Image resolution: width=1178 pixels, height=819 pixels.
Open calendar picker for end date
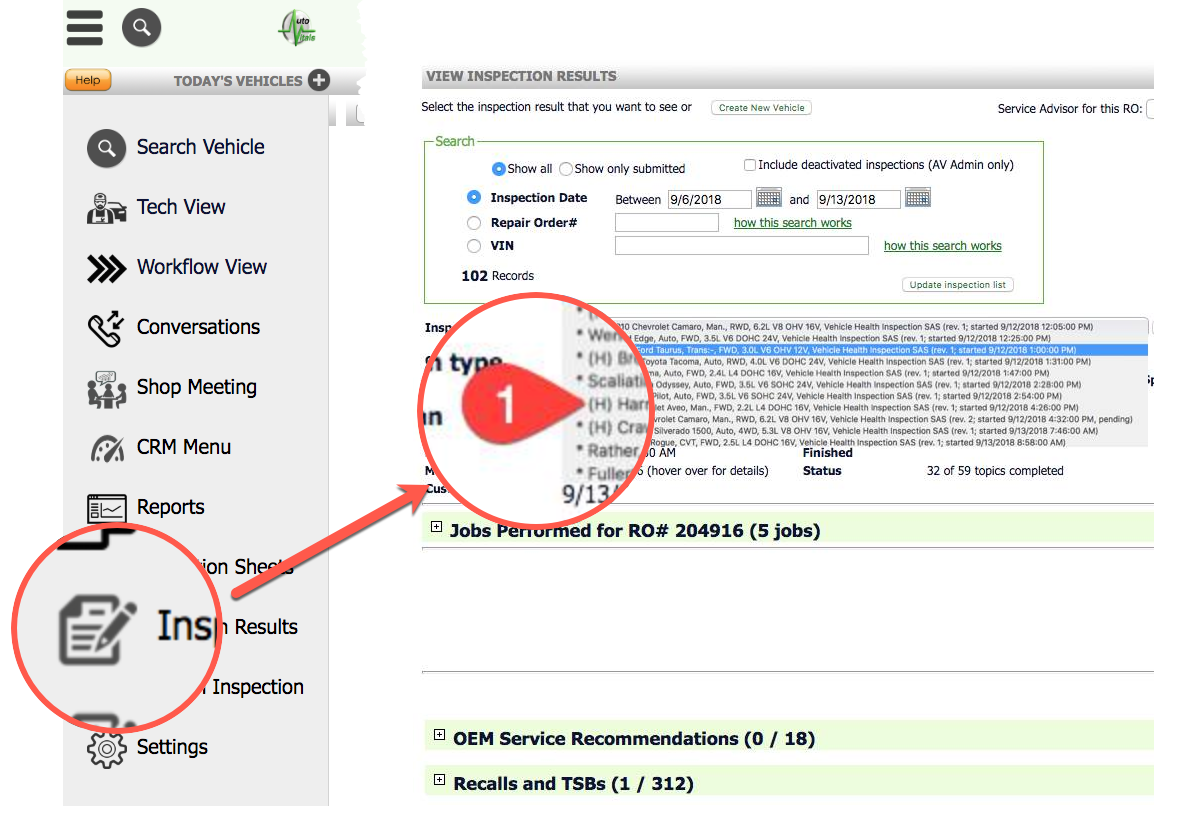click(917, 198)
